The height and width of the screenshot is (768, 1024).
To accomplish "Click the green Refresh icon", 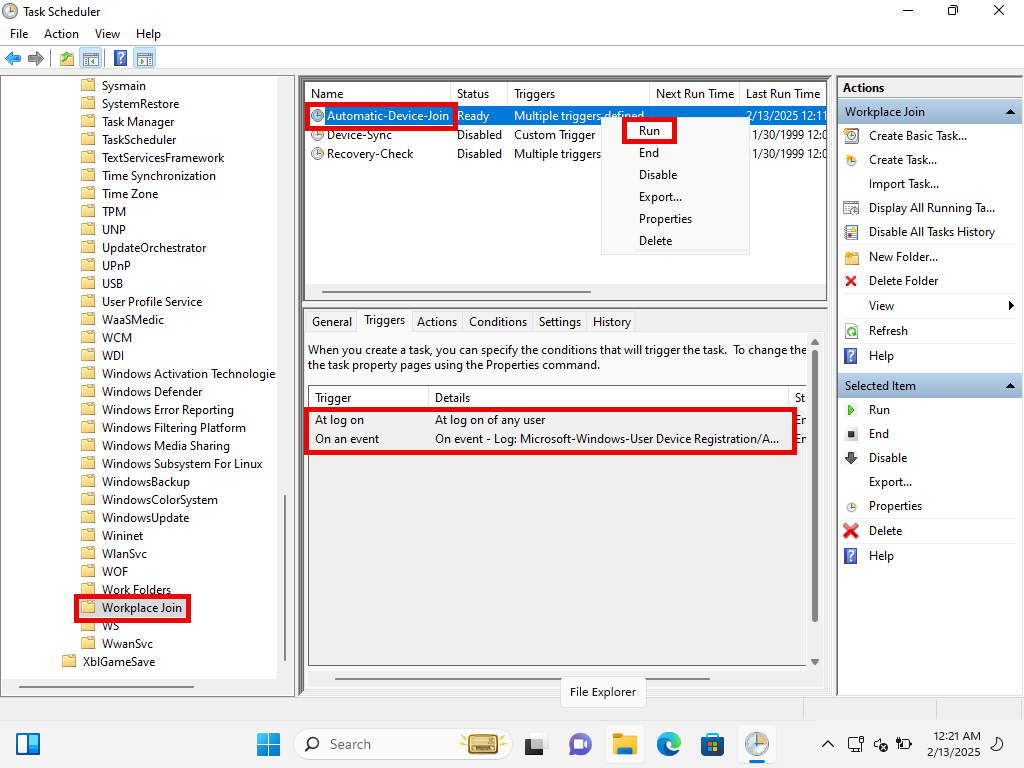I will (x=852, y=331).
